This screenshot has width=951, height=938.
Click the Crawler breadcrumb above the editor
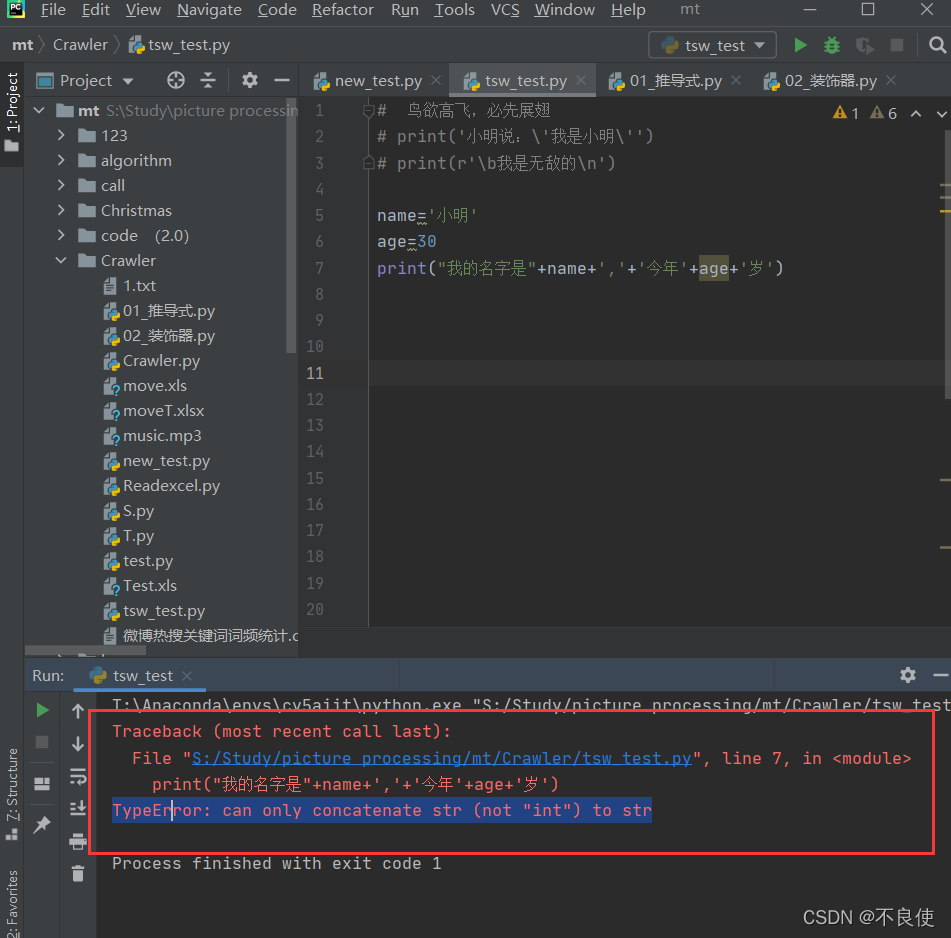pos(80,44)
